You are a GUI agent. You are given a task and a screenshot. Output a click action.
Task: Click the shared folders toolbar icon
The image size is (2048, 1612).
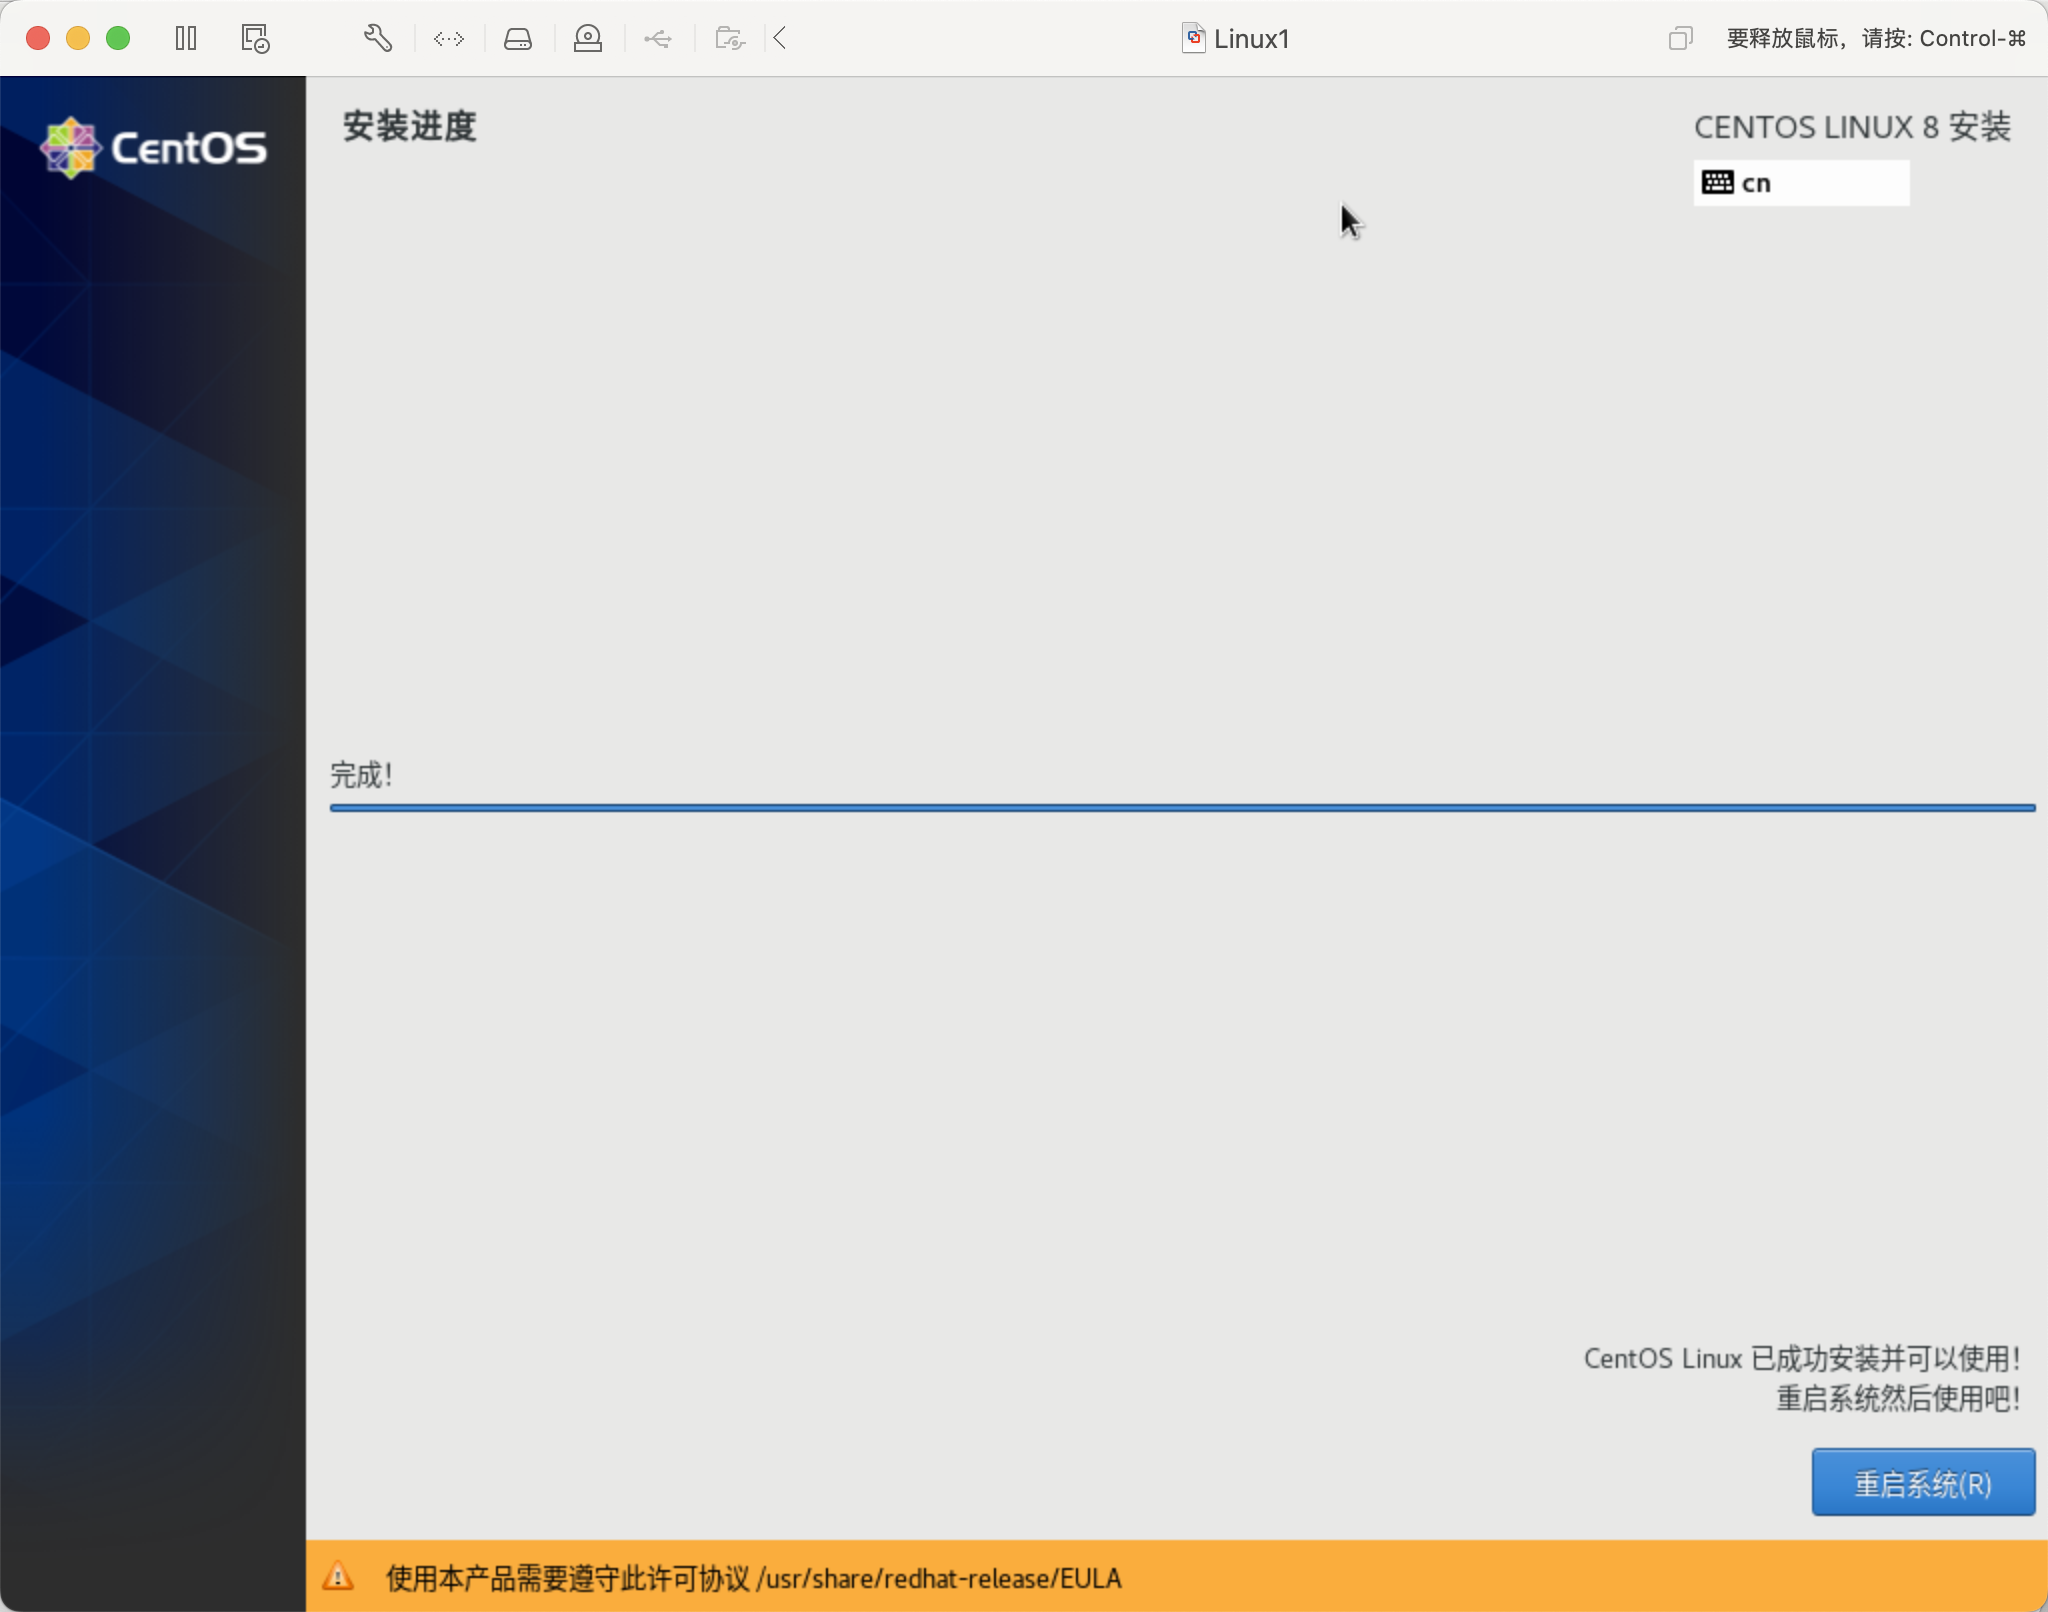tap(730, 39)
